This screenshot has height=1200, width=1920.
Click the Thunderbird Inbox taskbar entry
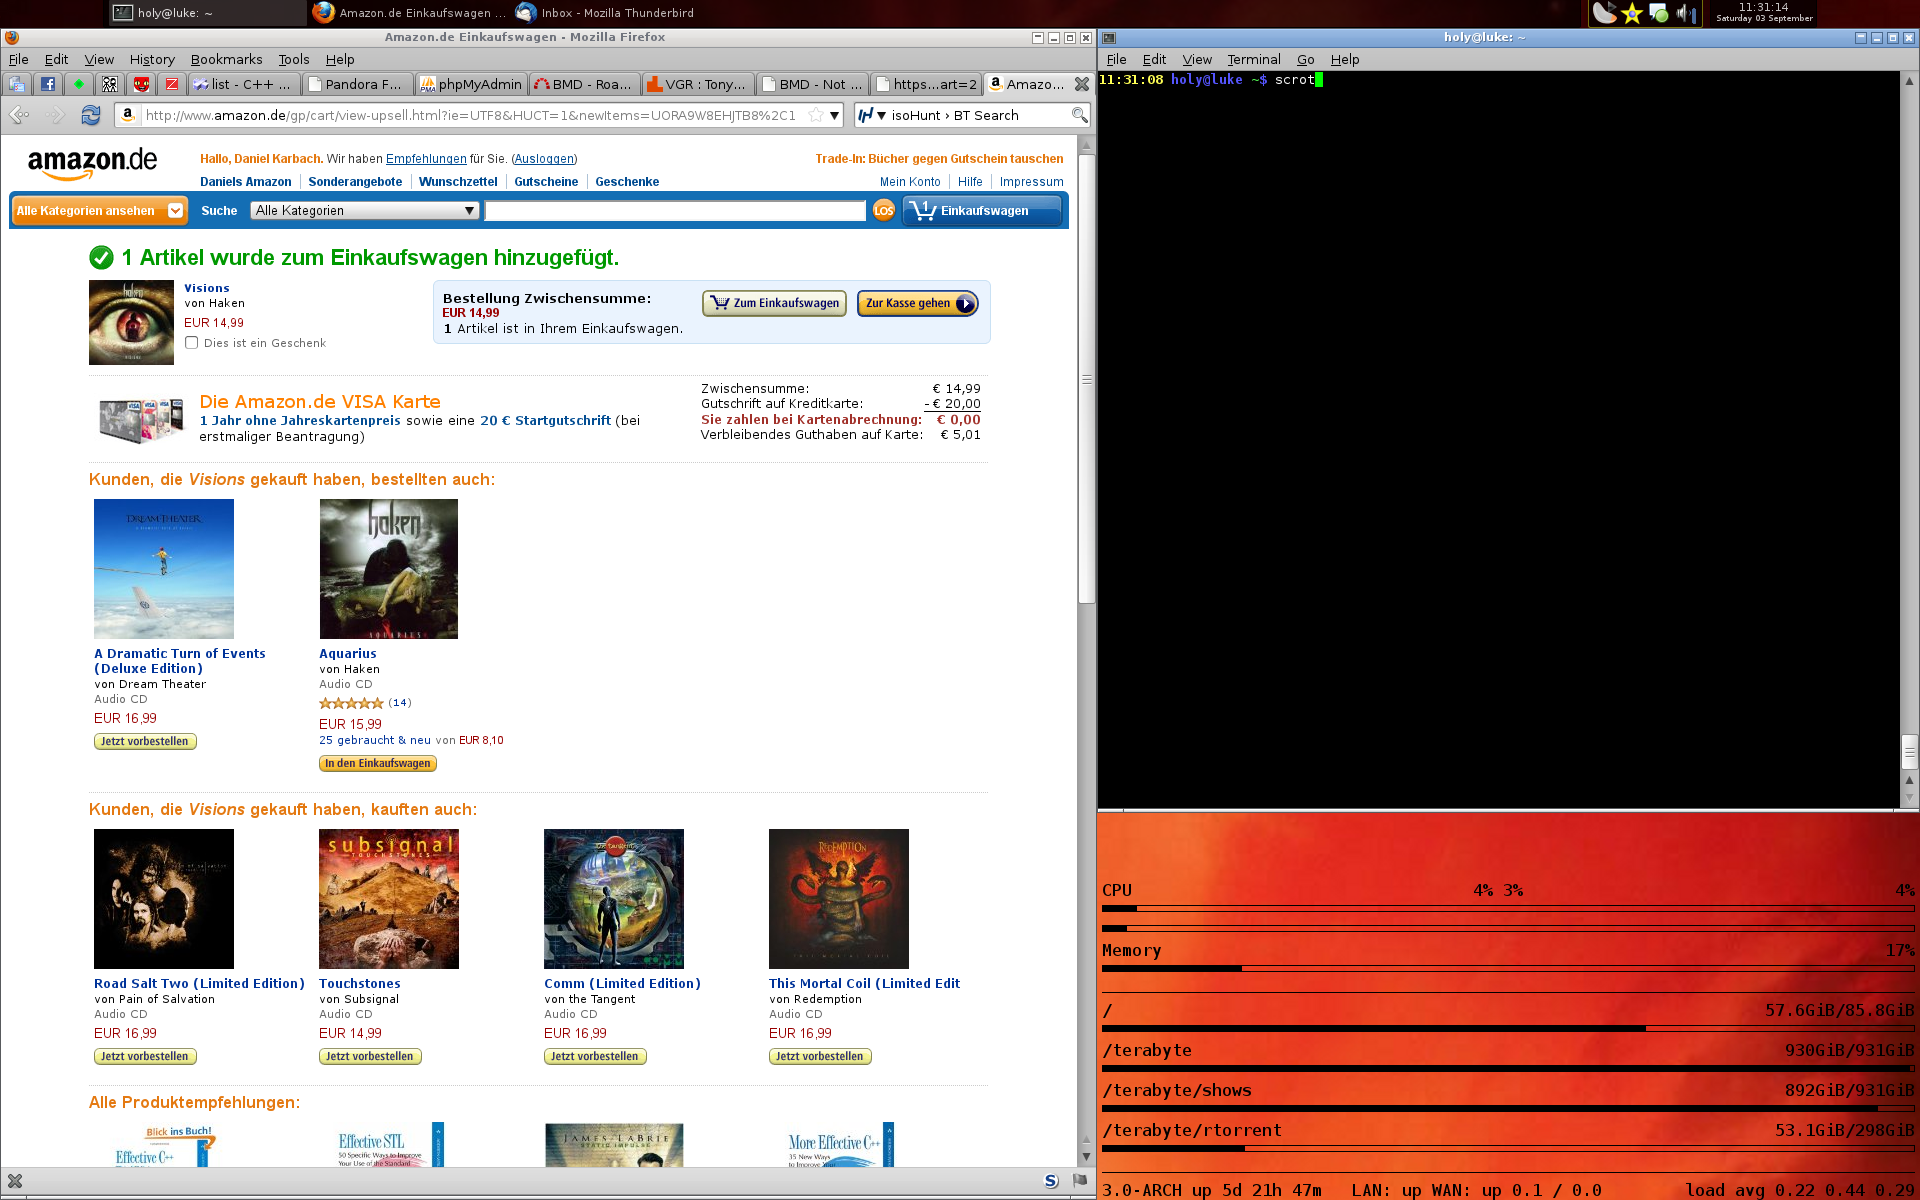605,13
